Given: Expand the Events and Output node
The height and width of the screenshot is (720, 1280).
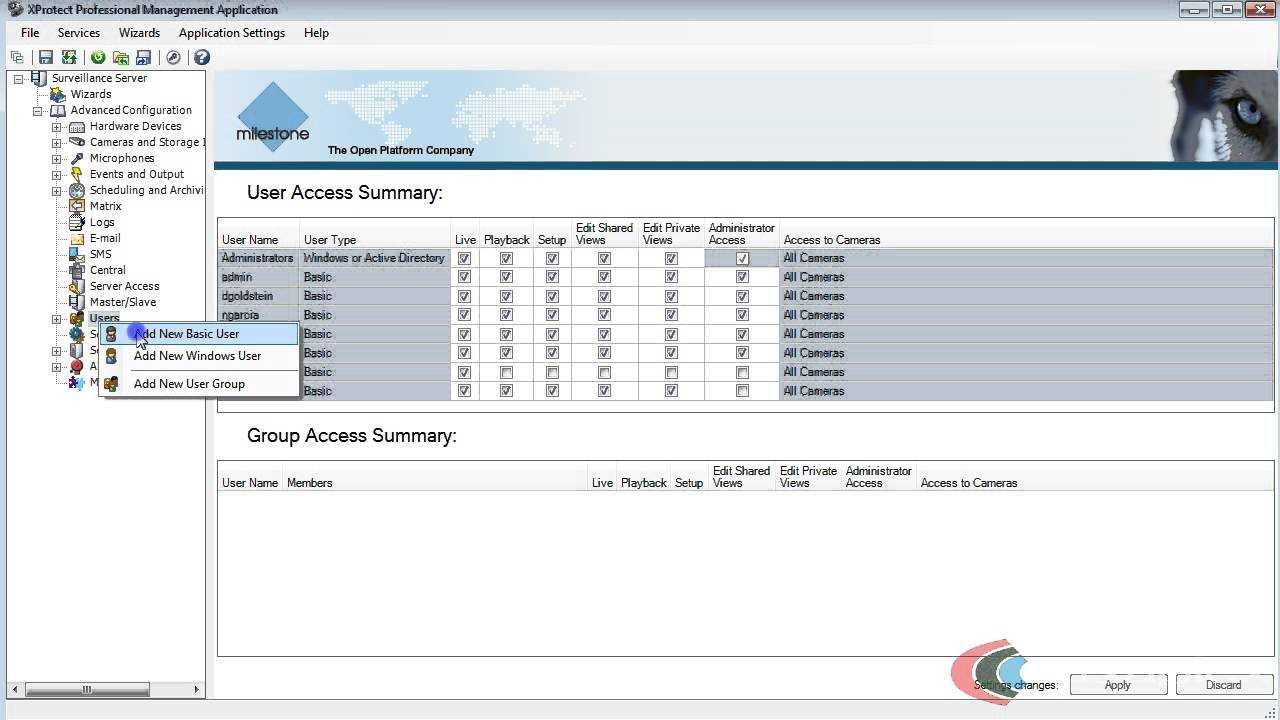Looking at the screenshot, I should pos(57,175).
